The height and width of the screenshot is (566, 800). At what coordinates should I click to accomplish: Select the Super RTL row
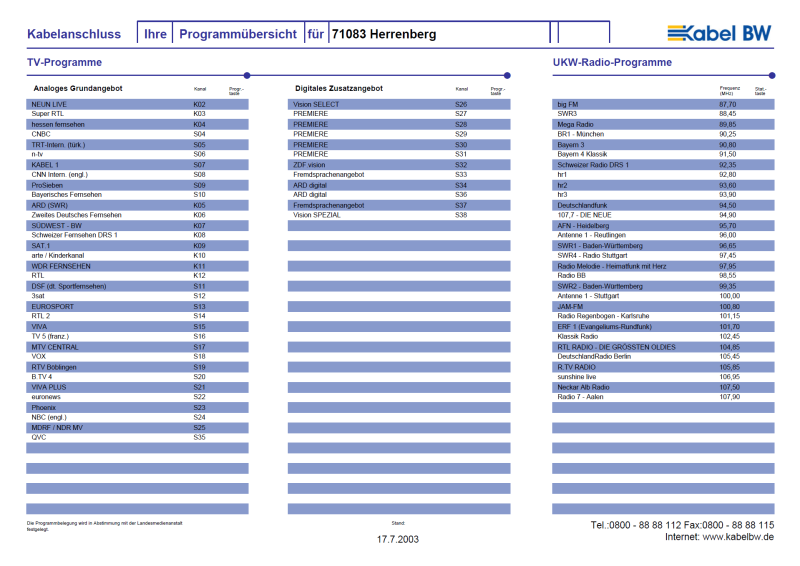click(137, 114)
